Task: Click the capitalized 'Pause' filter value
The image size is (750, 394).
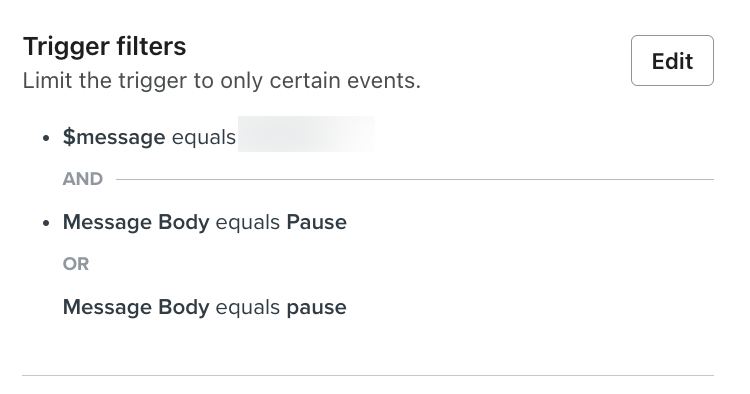Action: [317, 222]
